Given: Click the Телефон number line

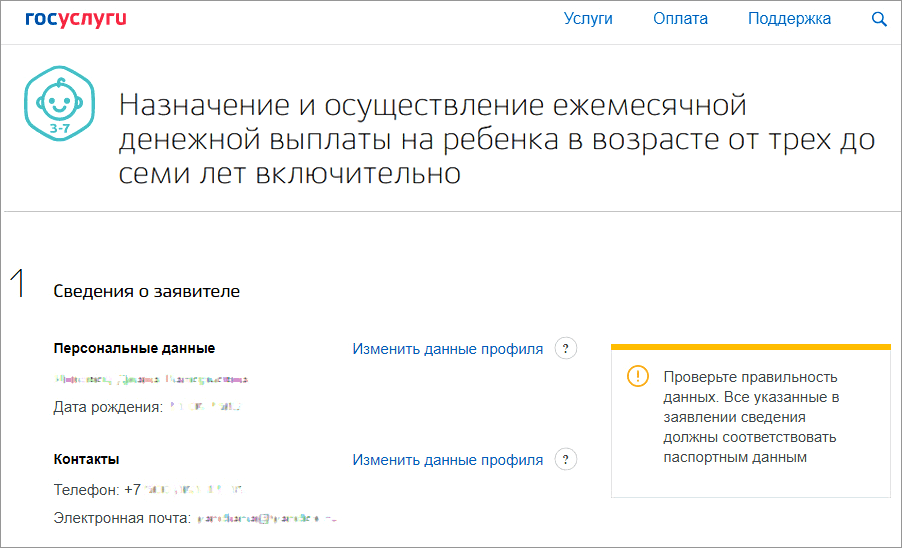Looking at the screenshot, I should pos(148,490).
